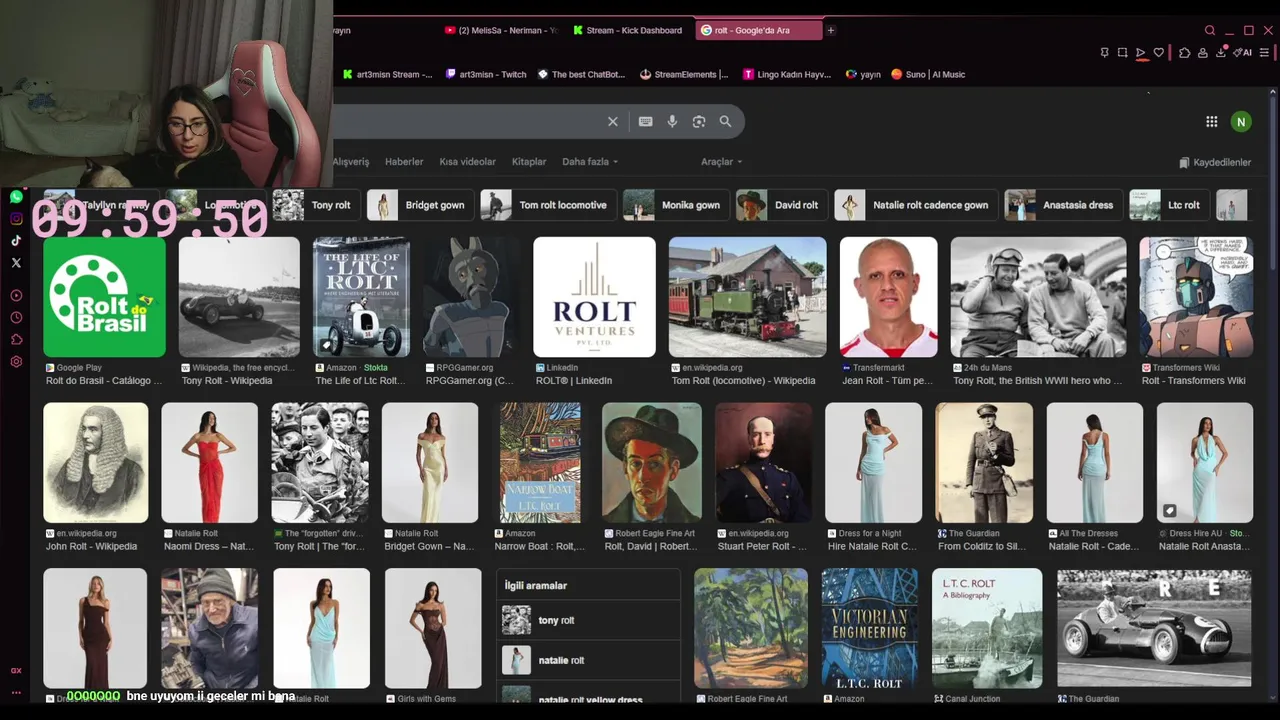Open extensions cube in top toolbar
1280x720 pixels.
(x=1185, y=53)
